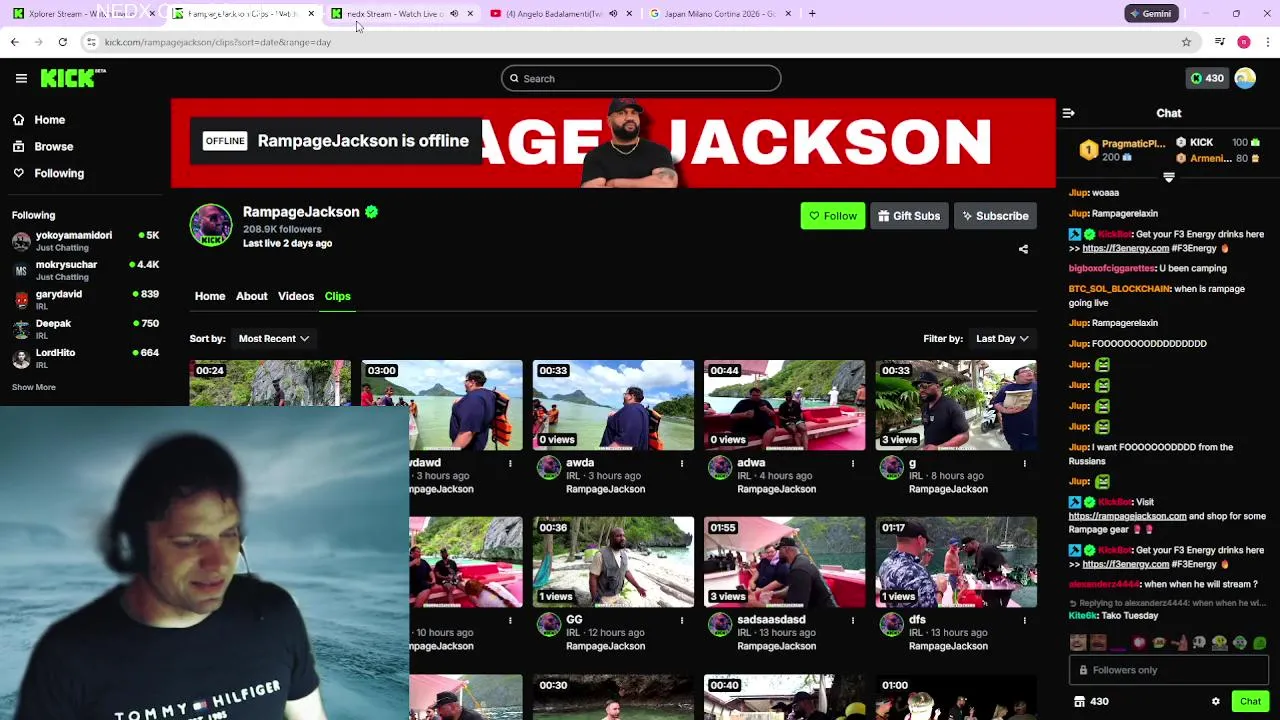Play the dfs 01:17 clip
This screenshot has height=720, width=1280.
point(956,562)
